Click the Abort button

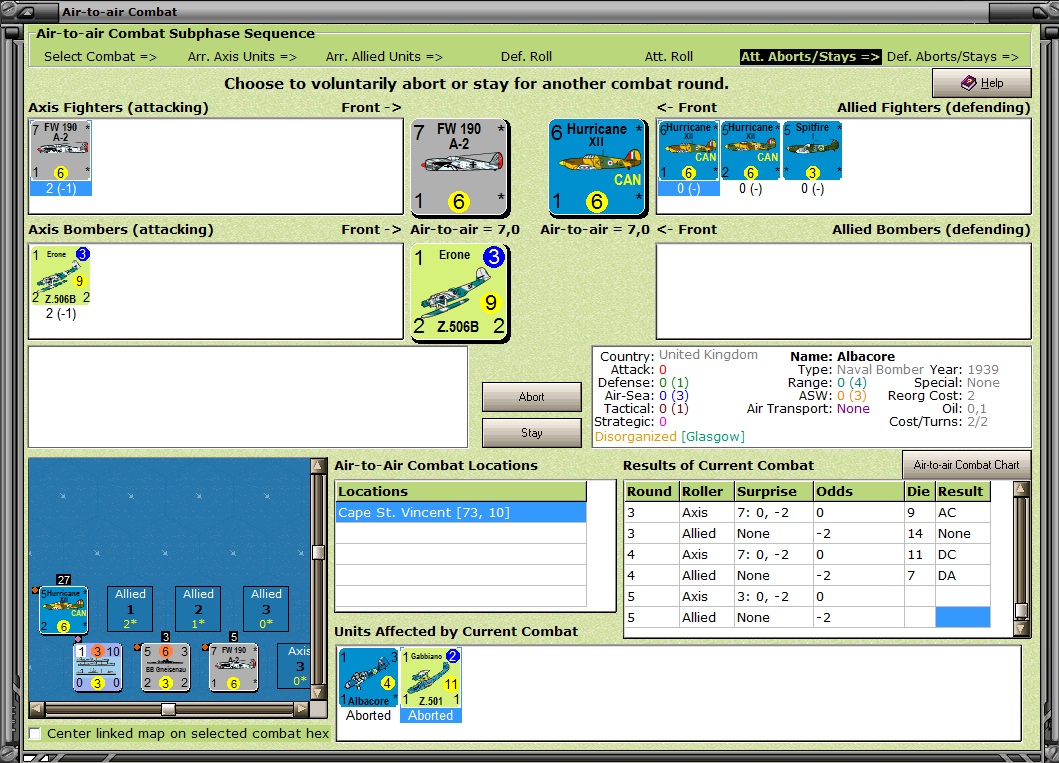coord(532,397)
